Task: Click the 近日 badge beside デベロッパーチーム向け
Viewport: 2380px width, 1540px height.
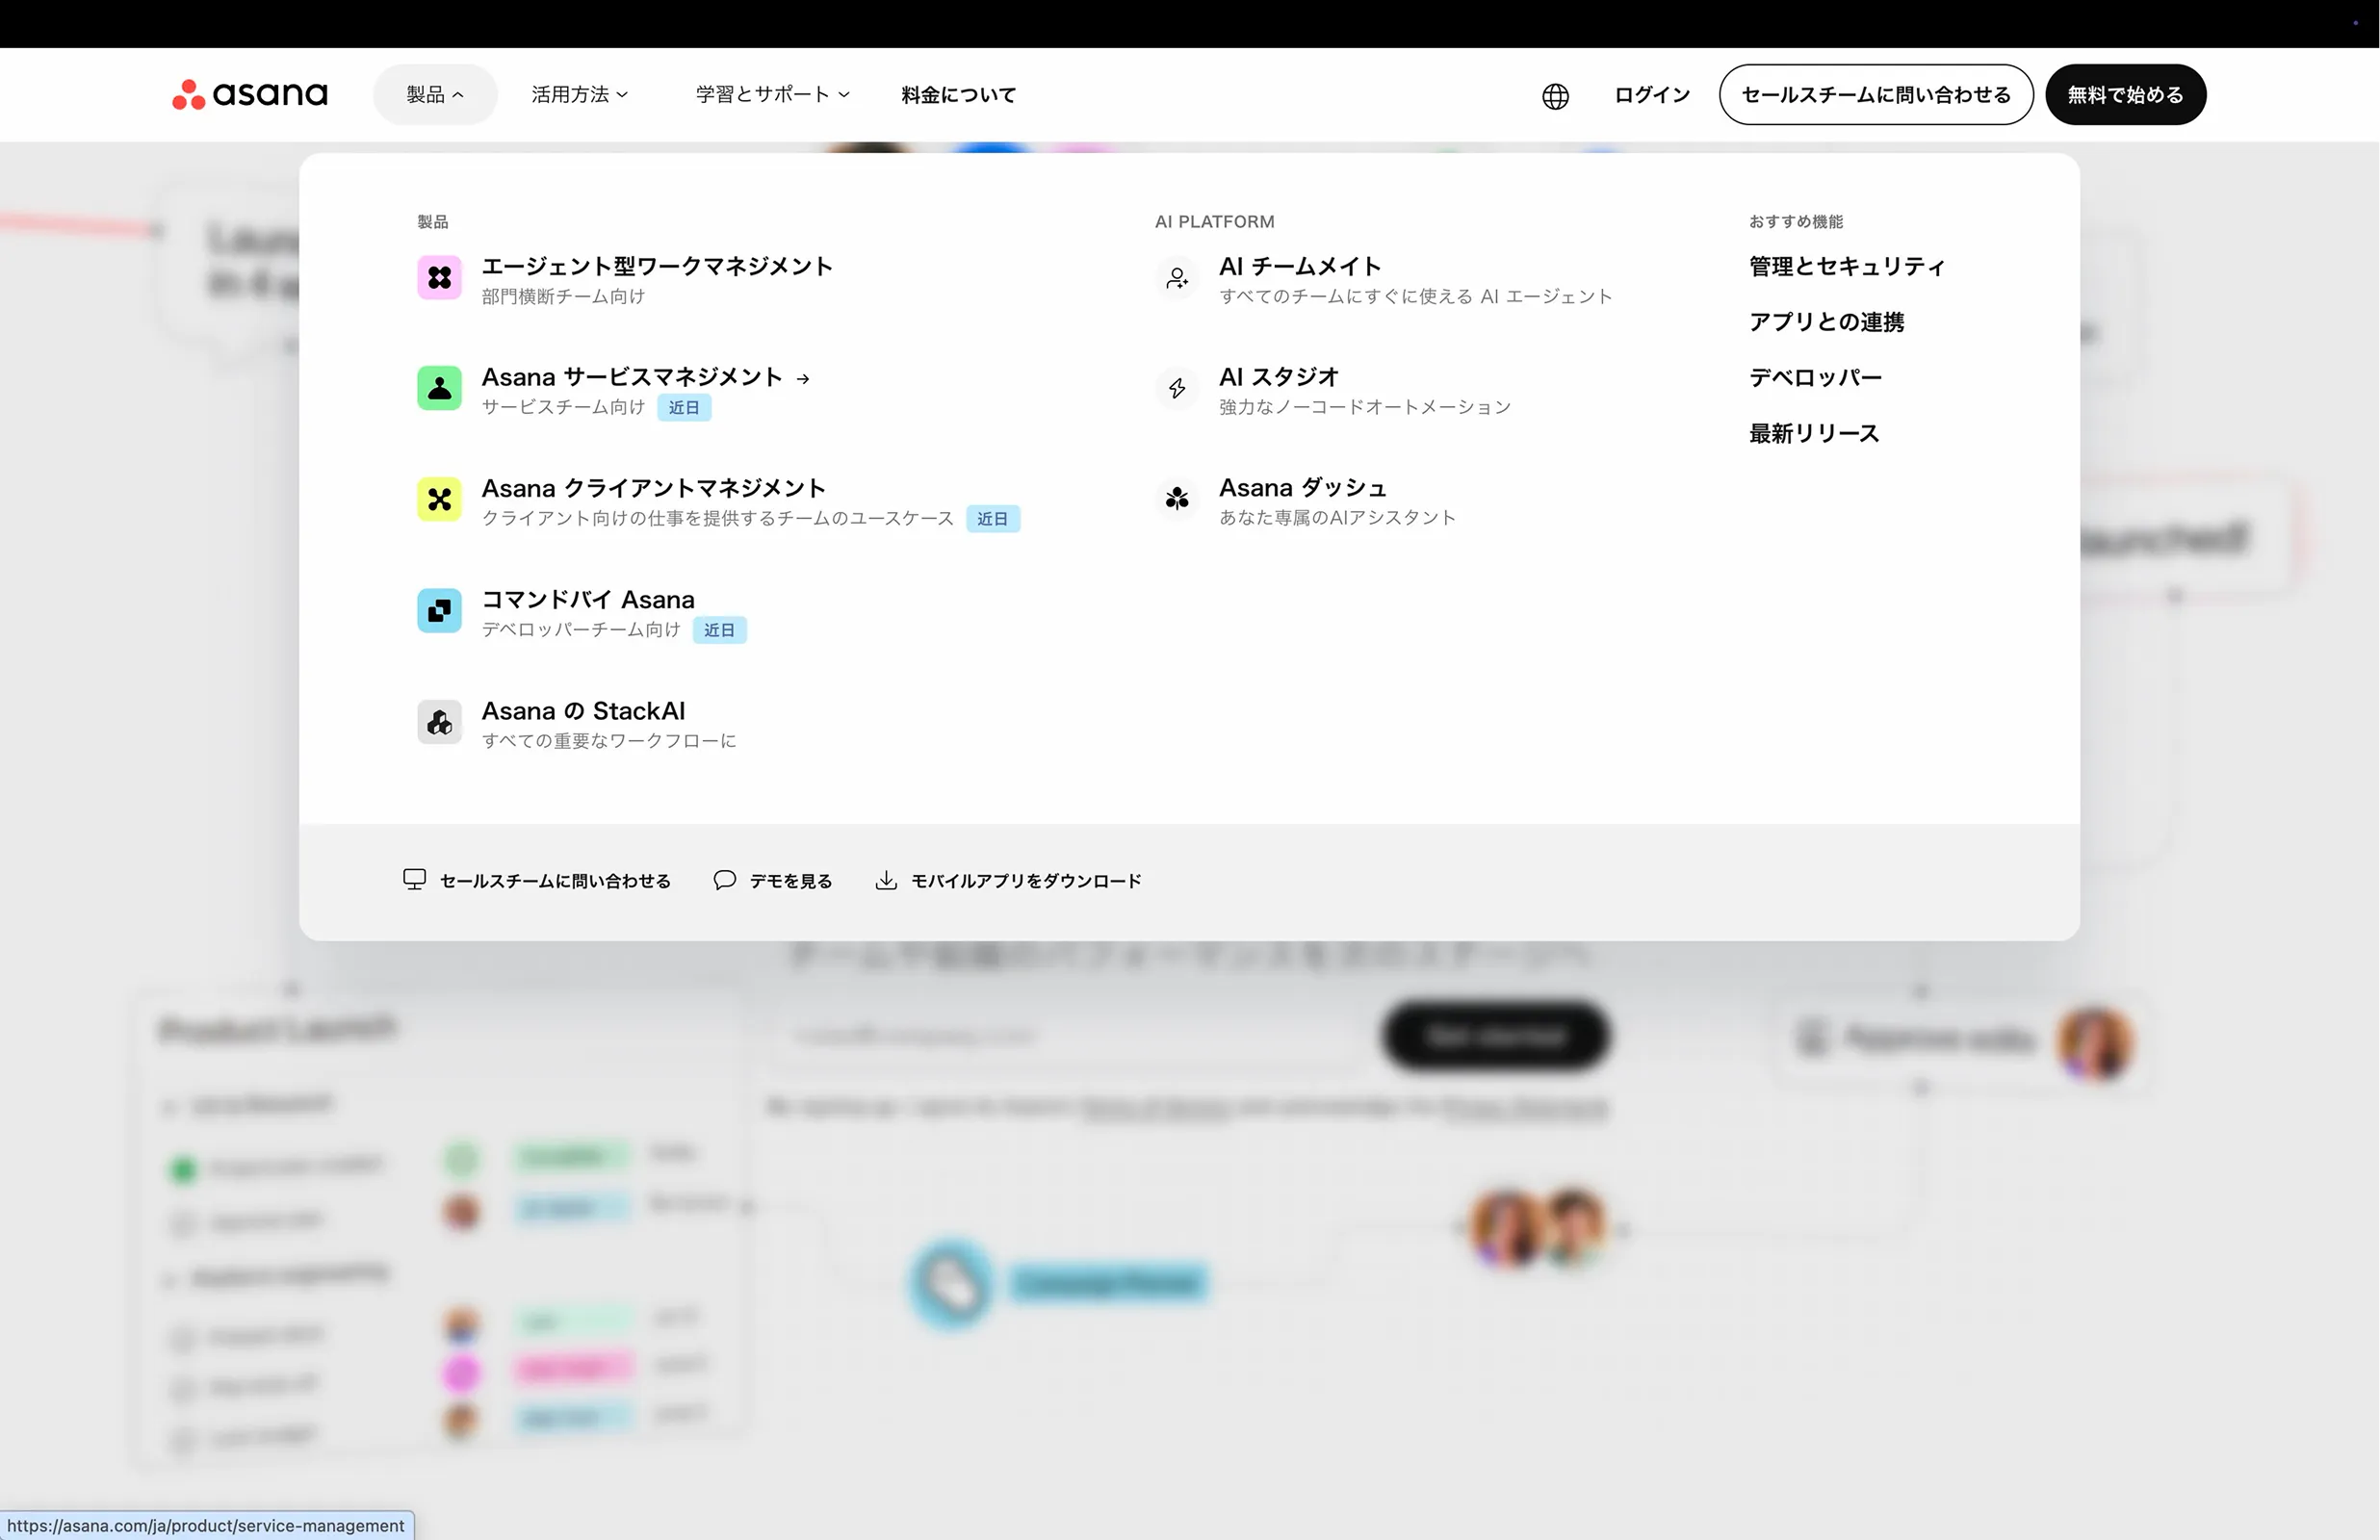Action: tap(719, 630)
